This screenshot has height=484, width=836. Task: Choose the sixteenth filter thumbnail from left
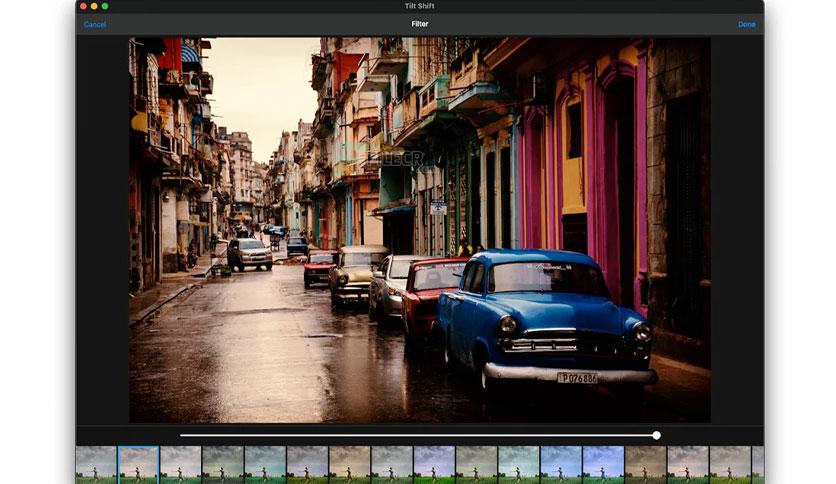[x=730, y=465]
